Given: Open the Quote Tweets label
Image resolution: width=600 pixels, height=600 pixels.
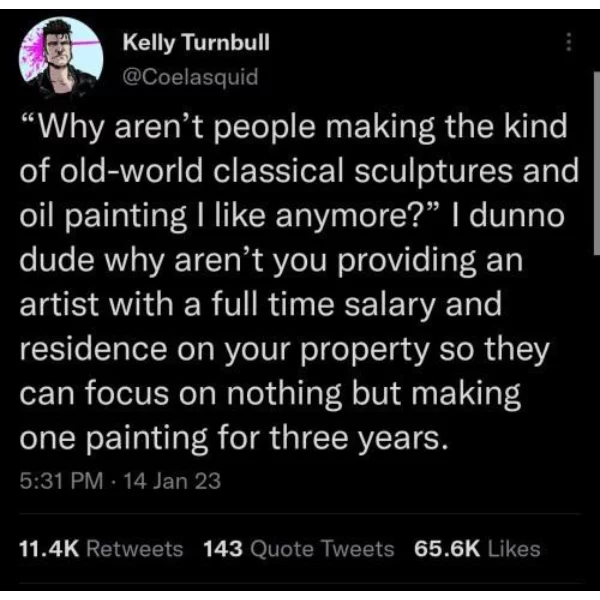Looking at the screenshot, I should click(322, 549).
